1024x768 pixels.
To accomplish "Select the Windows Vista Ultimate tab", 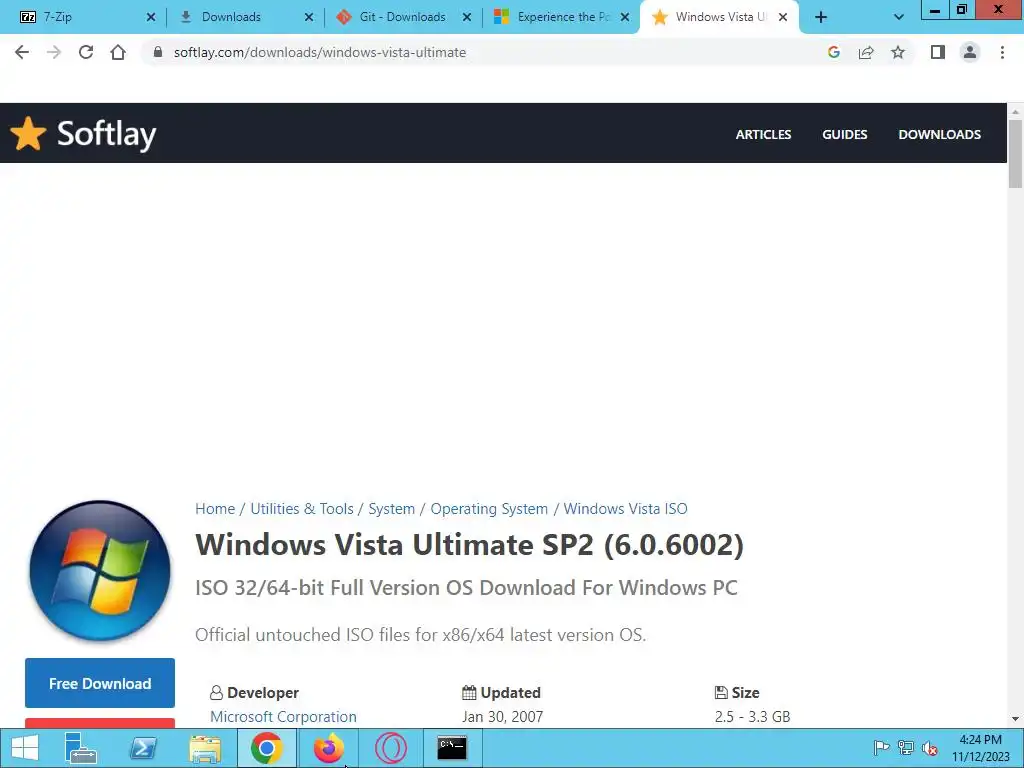I will click(x=718, y=18).
